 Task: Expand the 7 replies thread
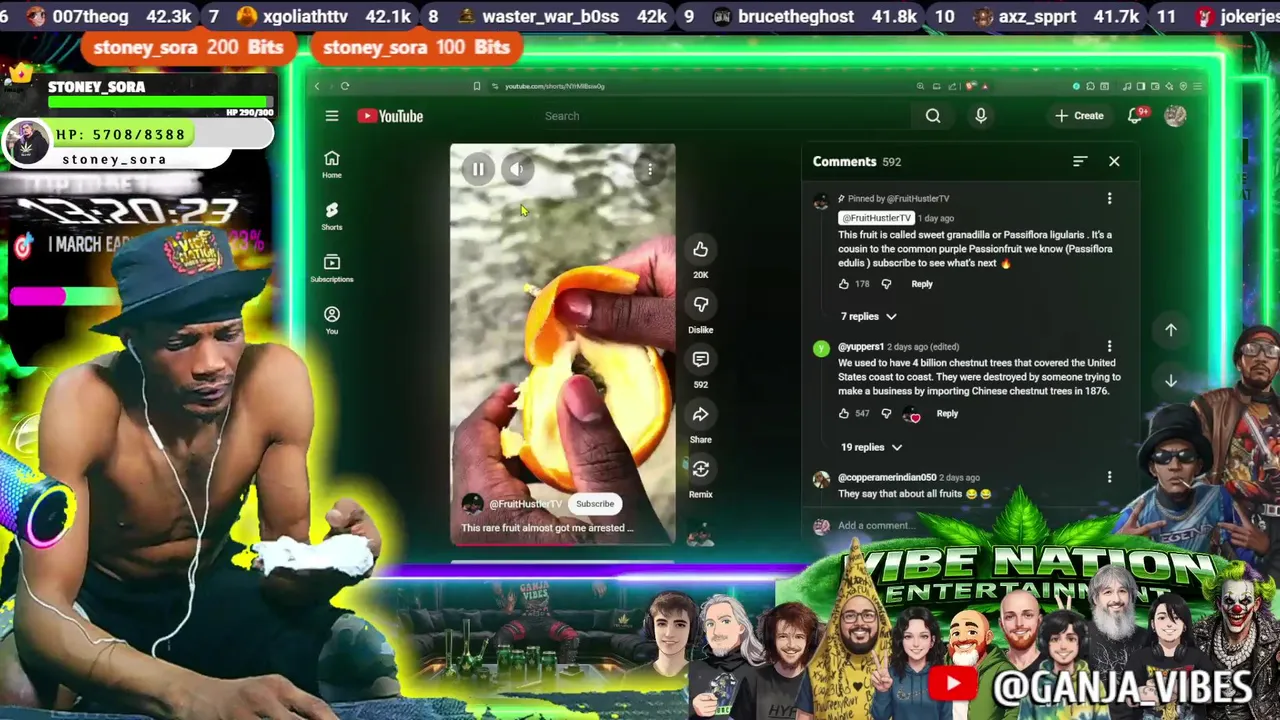coord(868,316)
